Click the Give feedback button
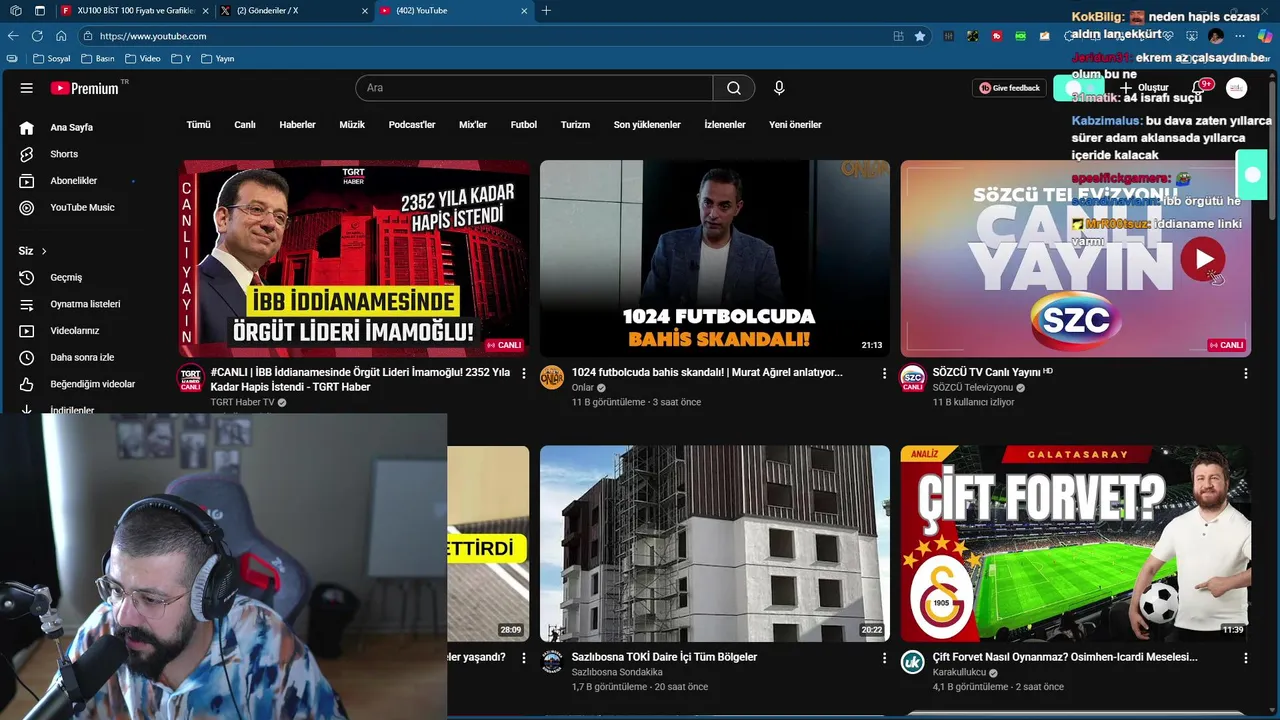Screen dimensions: 1280x720 [x=1009, y=88]
